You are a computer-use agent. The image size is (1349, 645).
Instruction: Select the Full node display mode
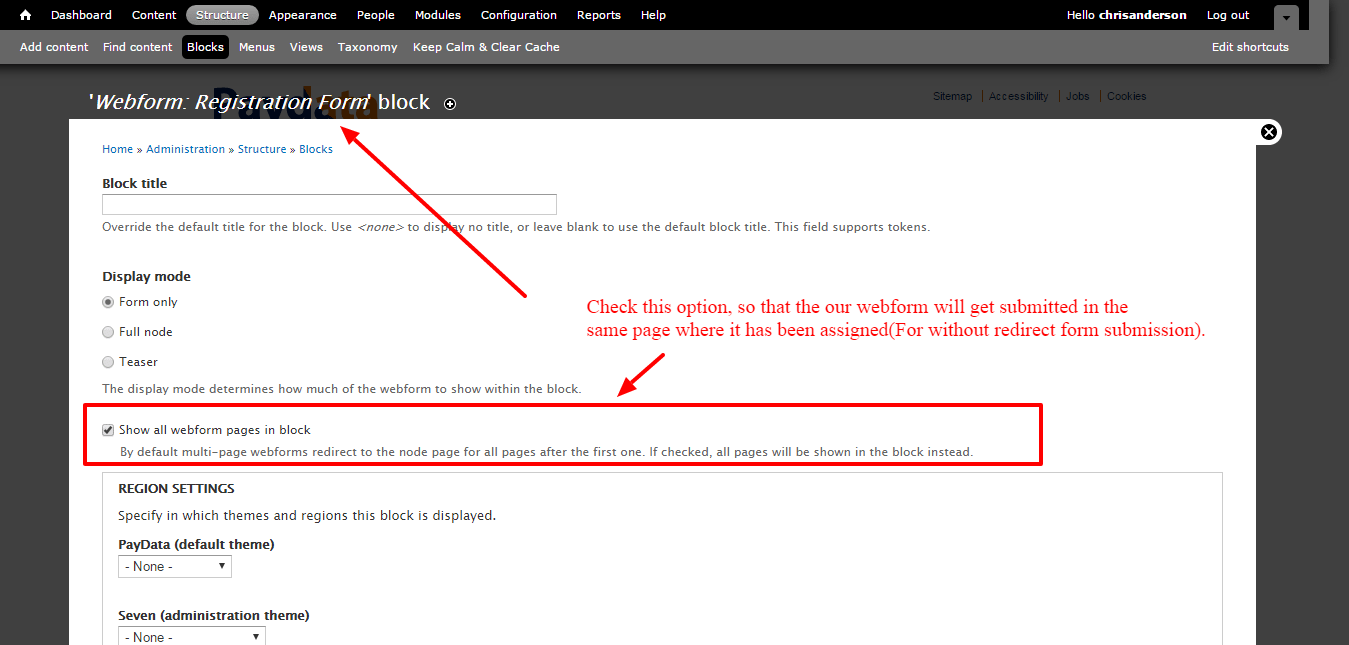pos(108,332)
